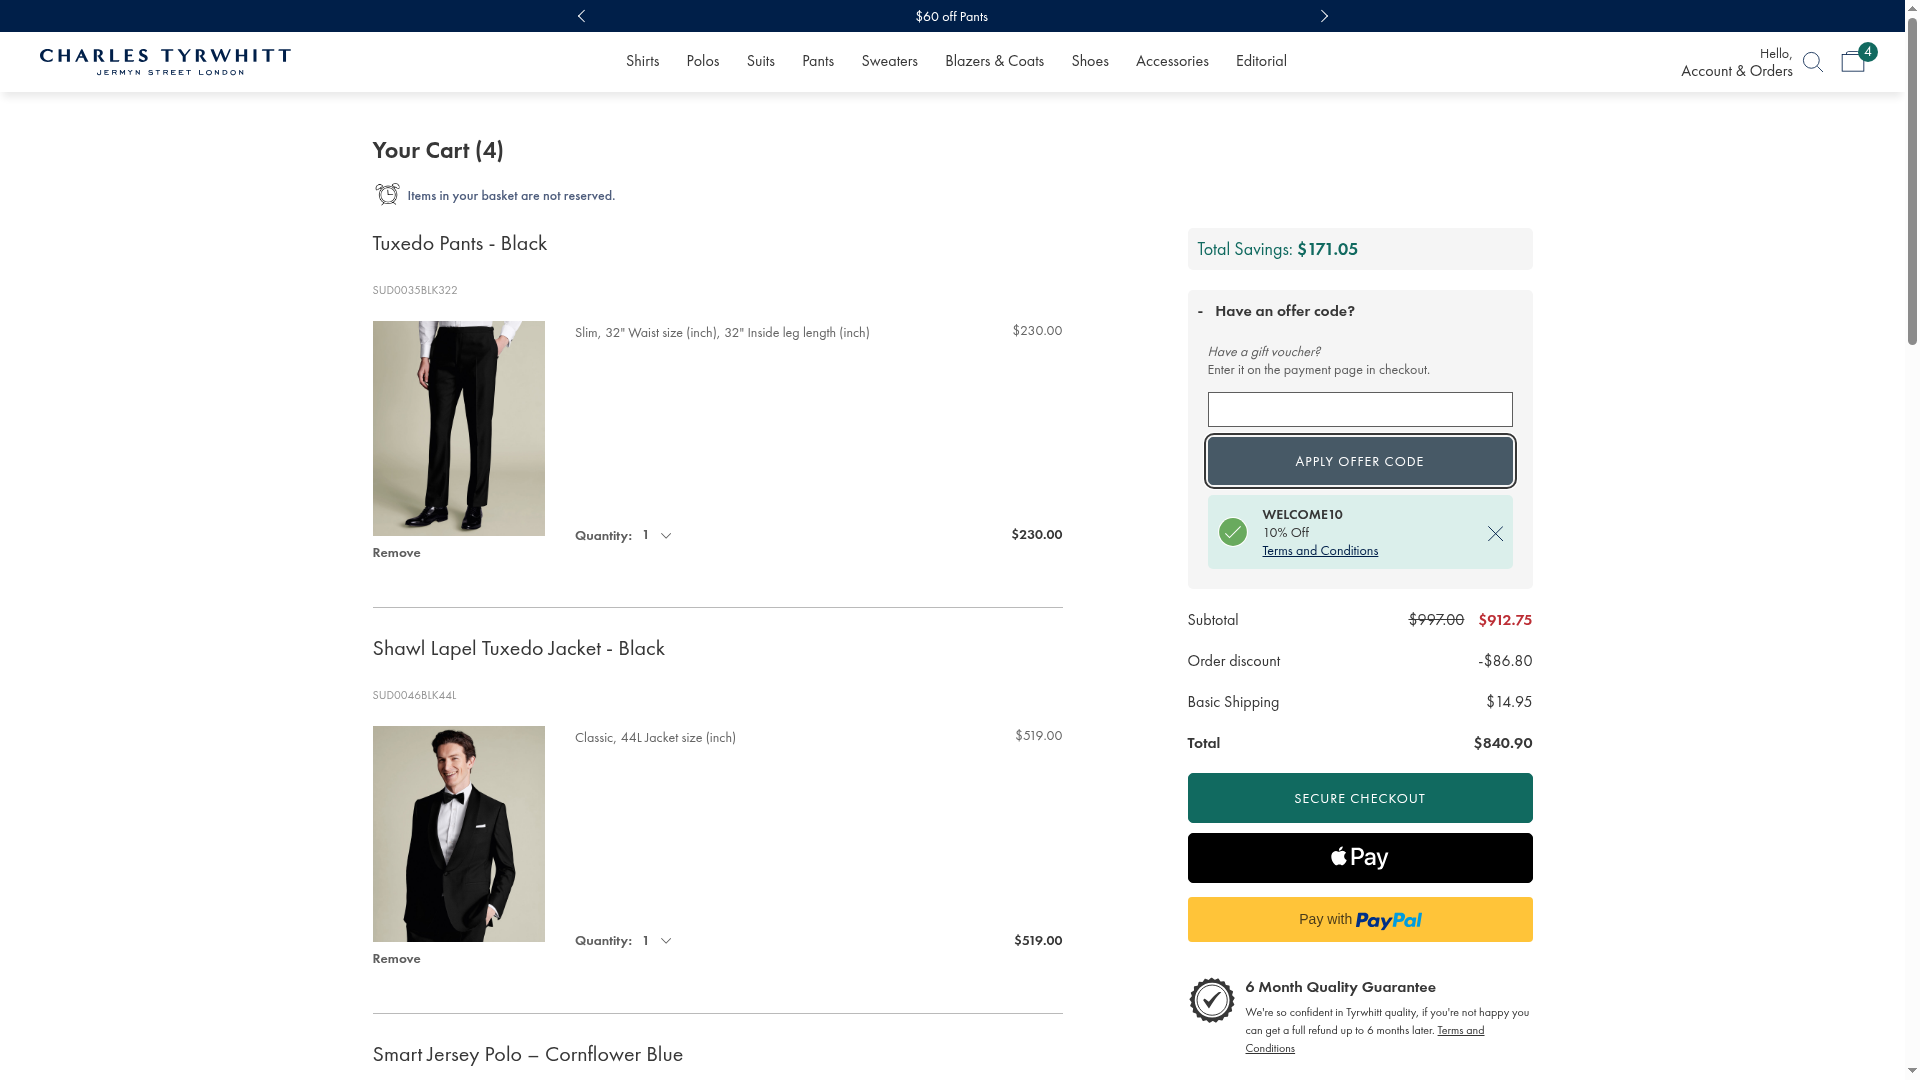Click the Apply Offer Code button
1920x1080 pixels.
point(1359,461)
